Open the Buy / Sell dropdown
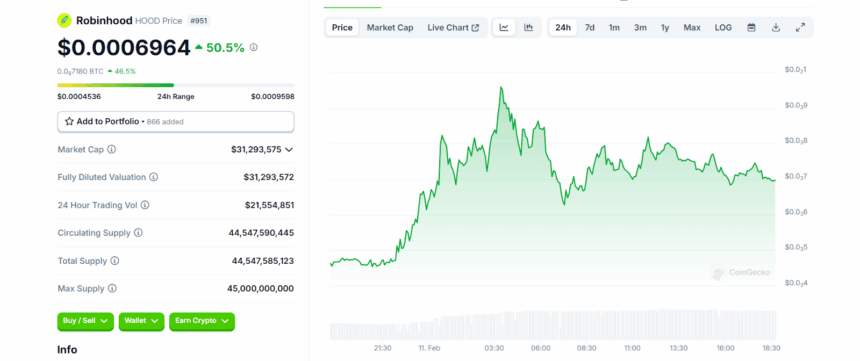The width and height of the screenshot is (860, 361). pos(85,321)
